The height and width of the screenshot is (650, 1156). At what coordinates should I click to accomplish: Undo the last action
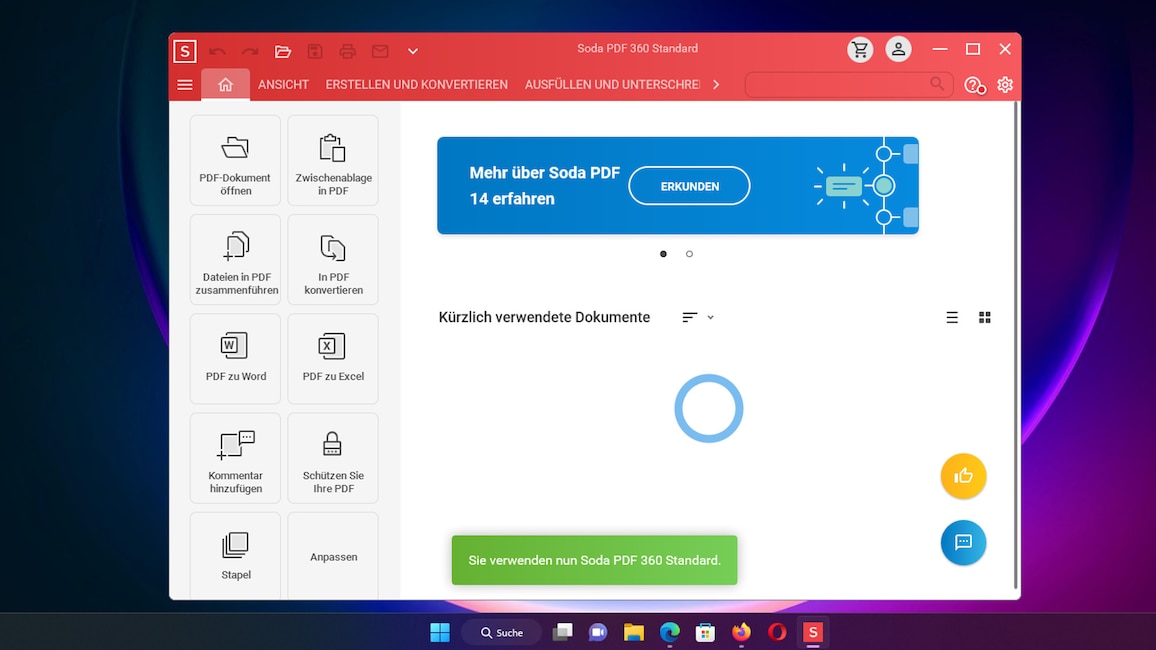point(217,51)
